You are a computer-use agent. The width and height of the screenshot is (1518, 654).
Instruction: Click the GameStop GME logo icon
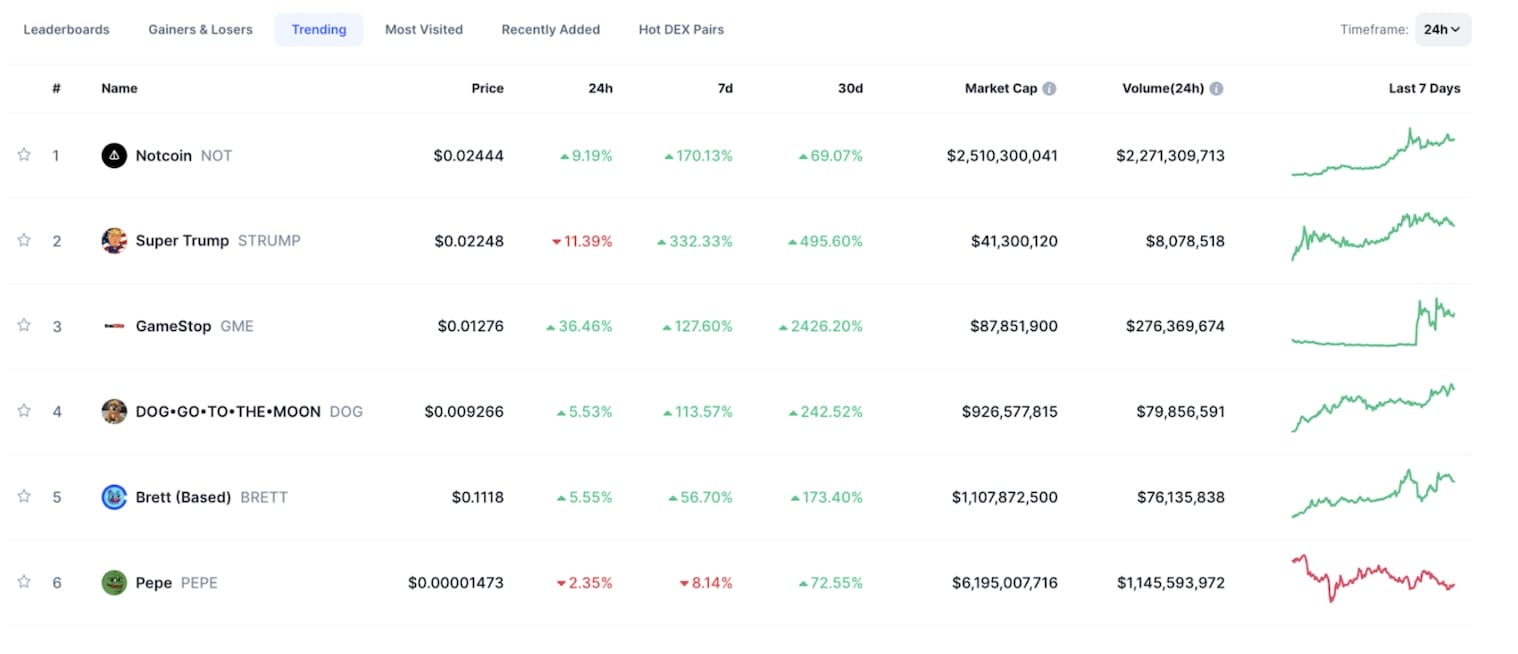point(114,326)
